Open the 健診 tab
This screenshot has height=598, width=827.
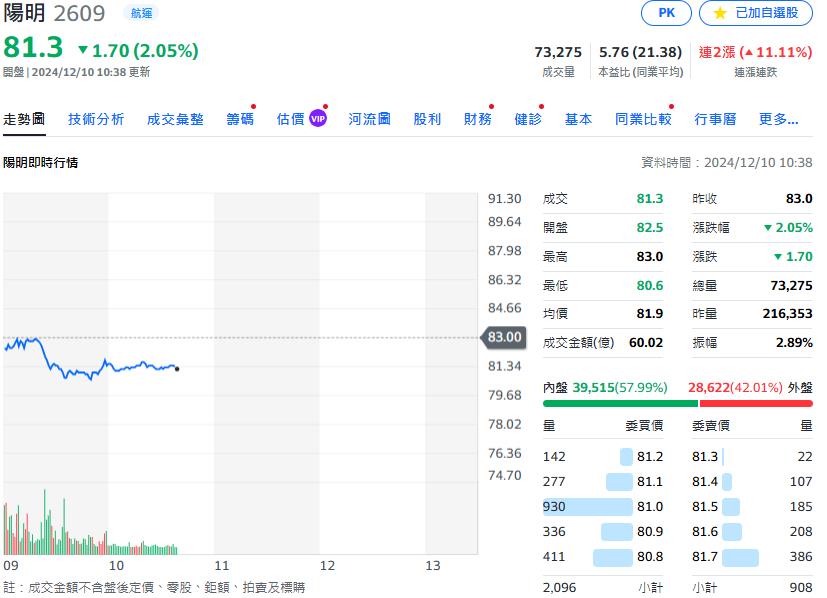(528, 119)
